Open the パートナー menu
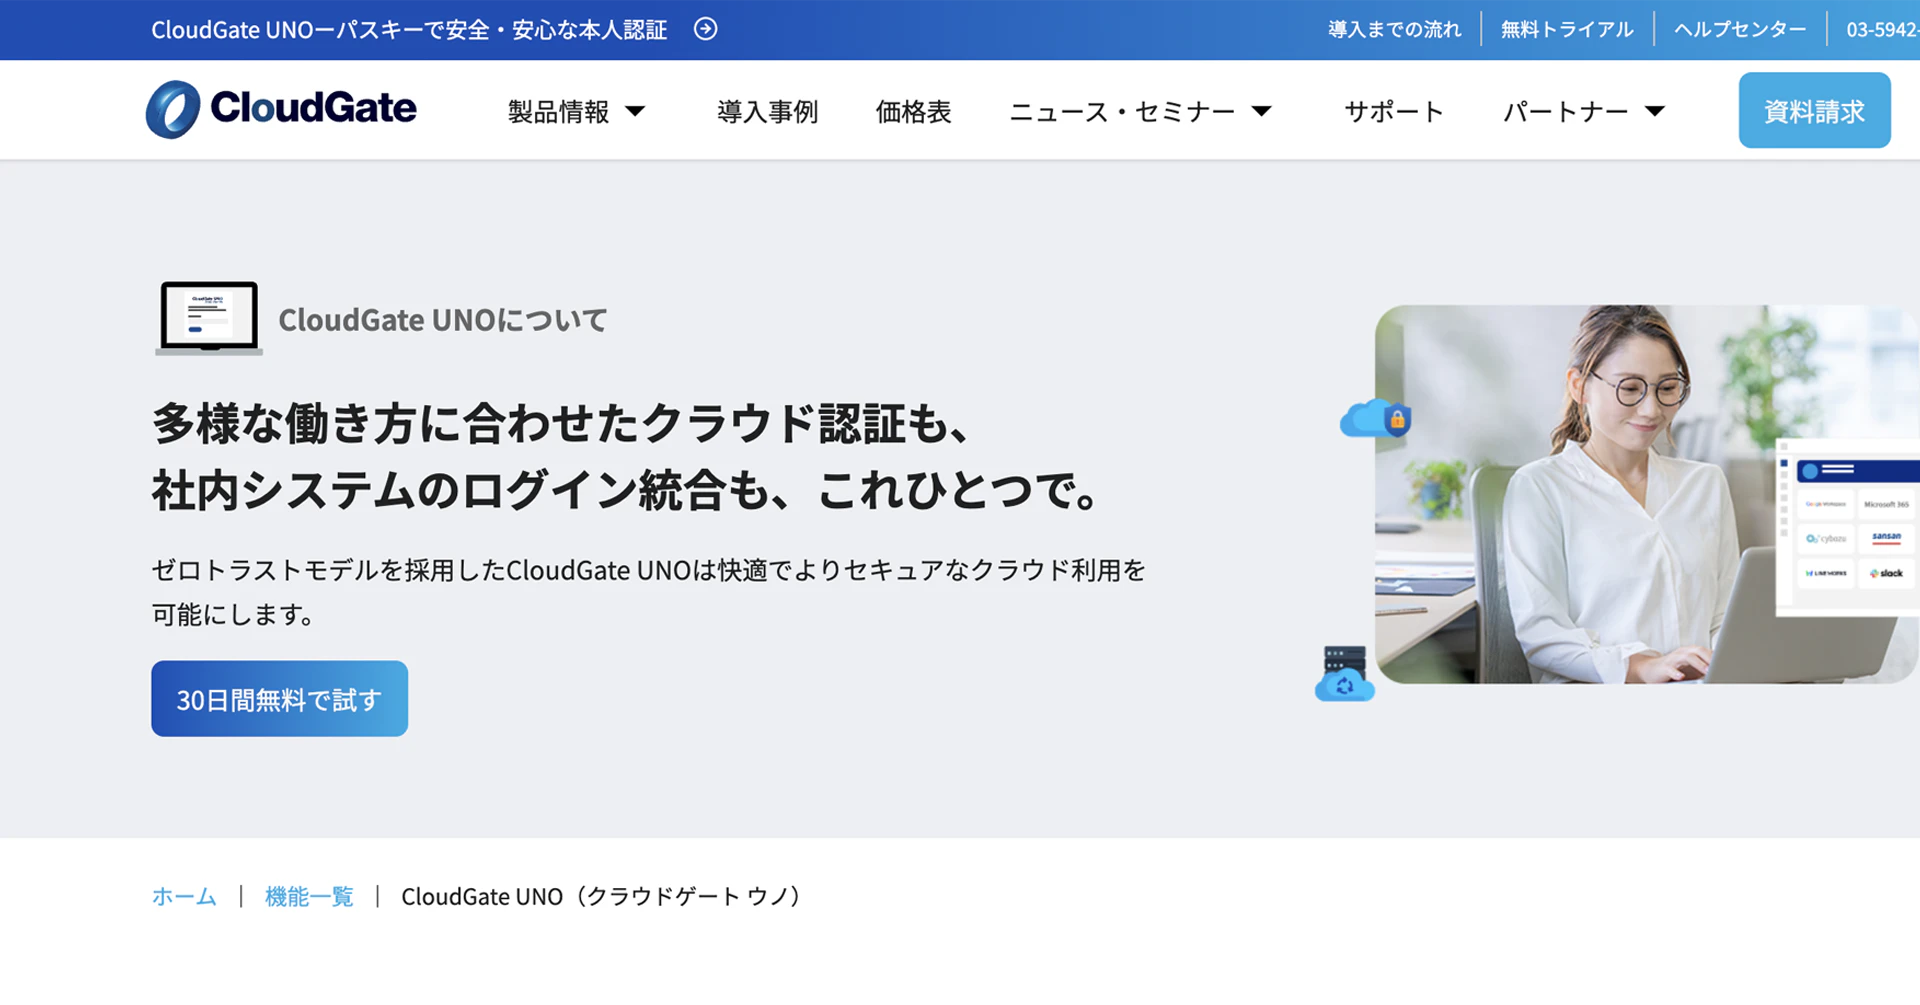The width and height of the screenshot is (1920, 1005). (x=1566, y=111)
